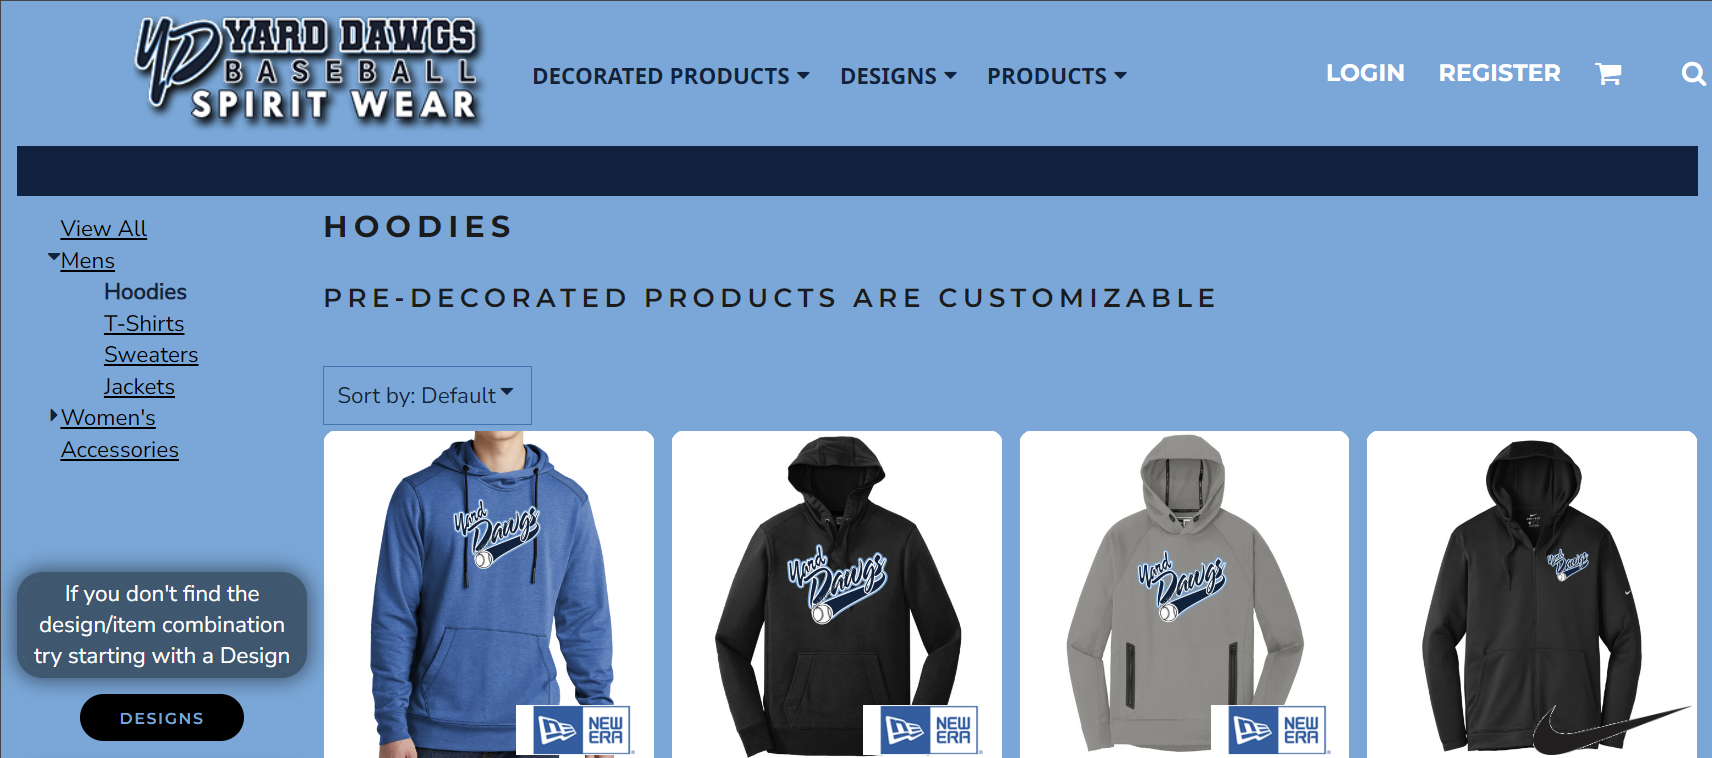
Task: Open the Products navigation menu
Action: click(1056, 76)
